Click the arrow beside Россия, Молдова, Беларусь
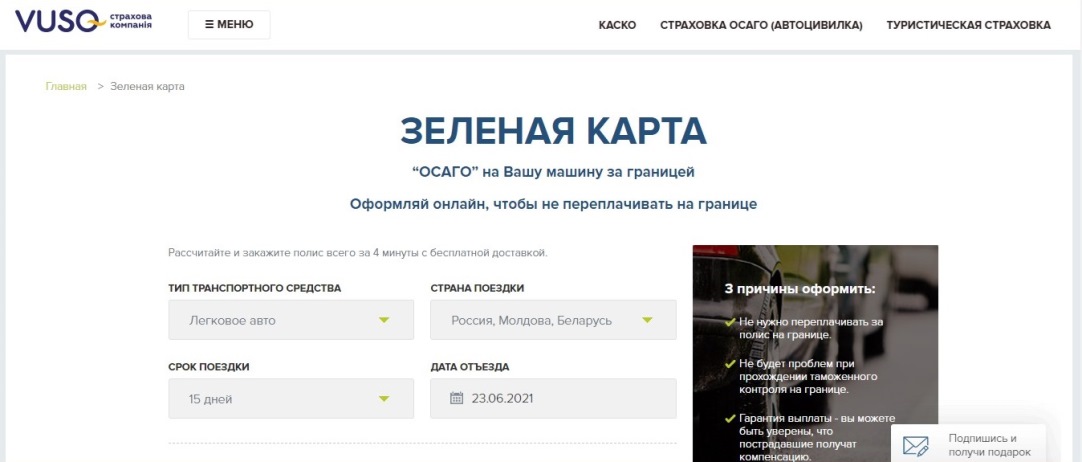1082x462 pixels. pos(647,320)
